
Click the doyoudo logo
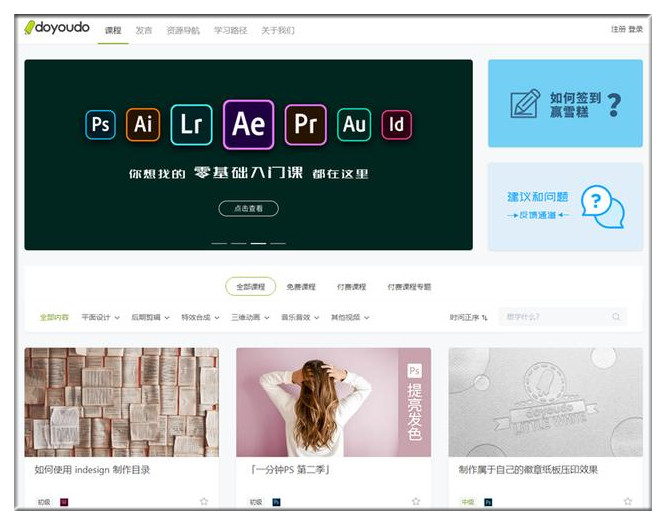coord(57,28)
